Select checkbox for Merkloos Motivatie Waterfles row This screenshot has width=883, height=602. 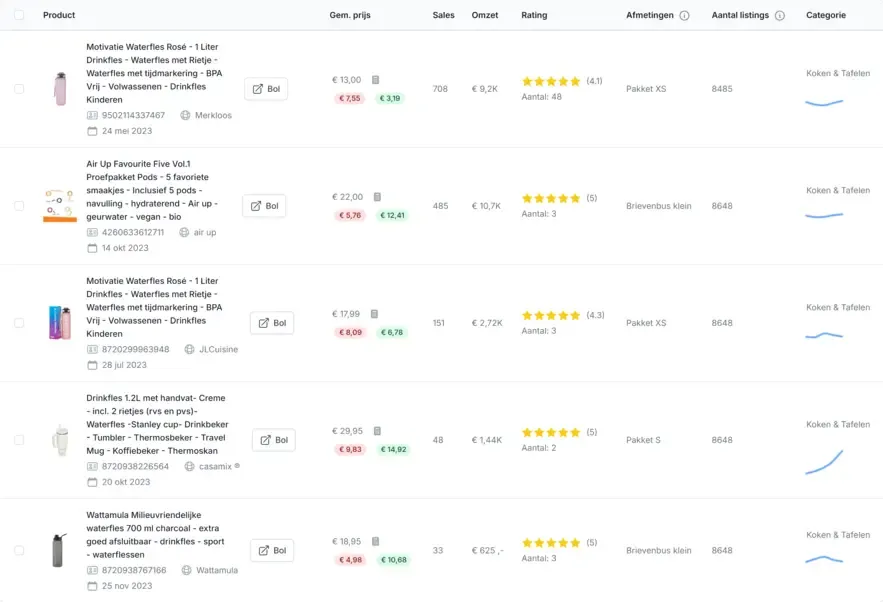coord(19,89)
